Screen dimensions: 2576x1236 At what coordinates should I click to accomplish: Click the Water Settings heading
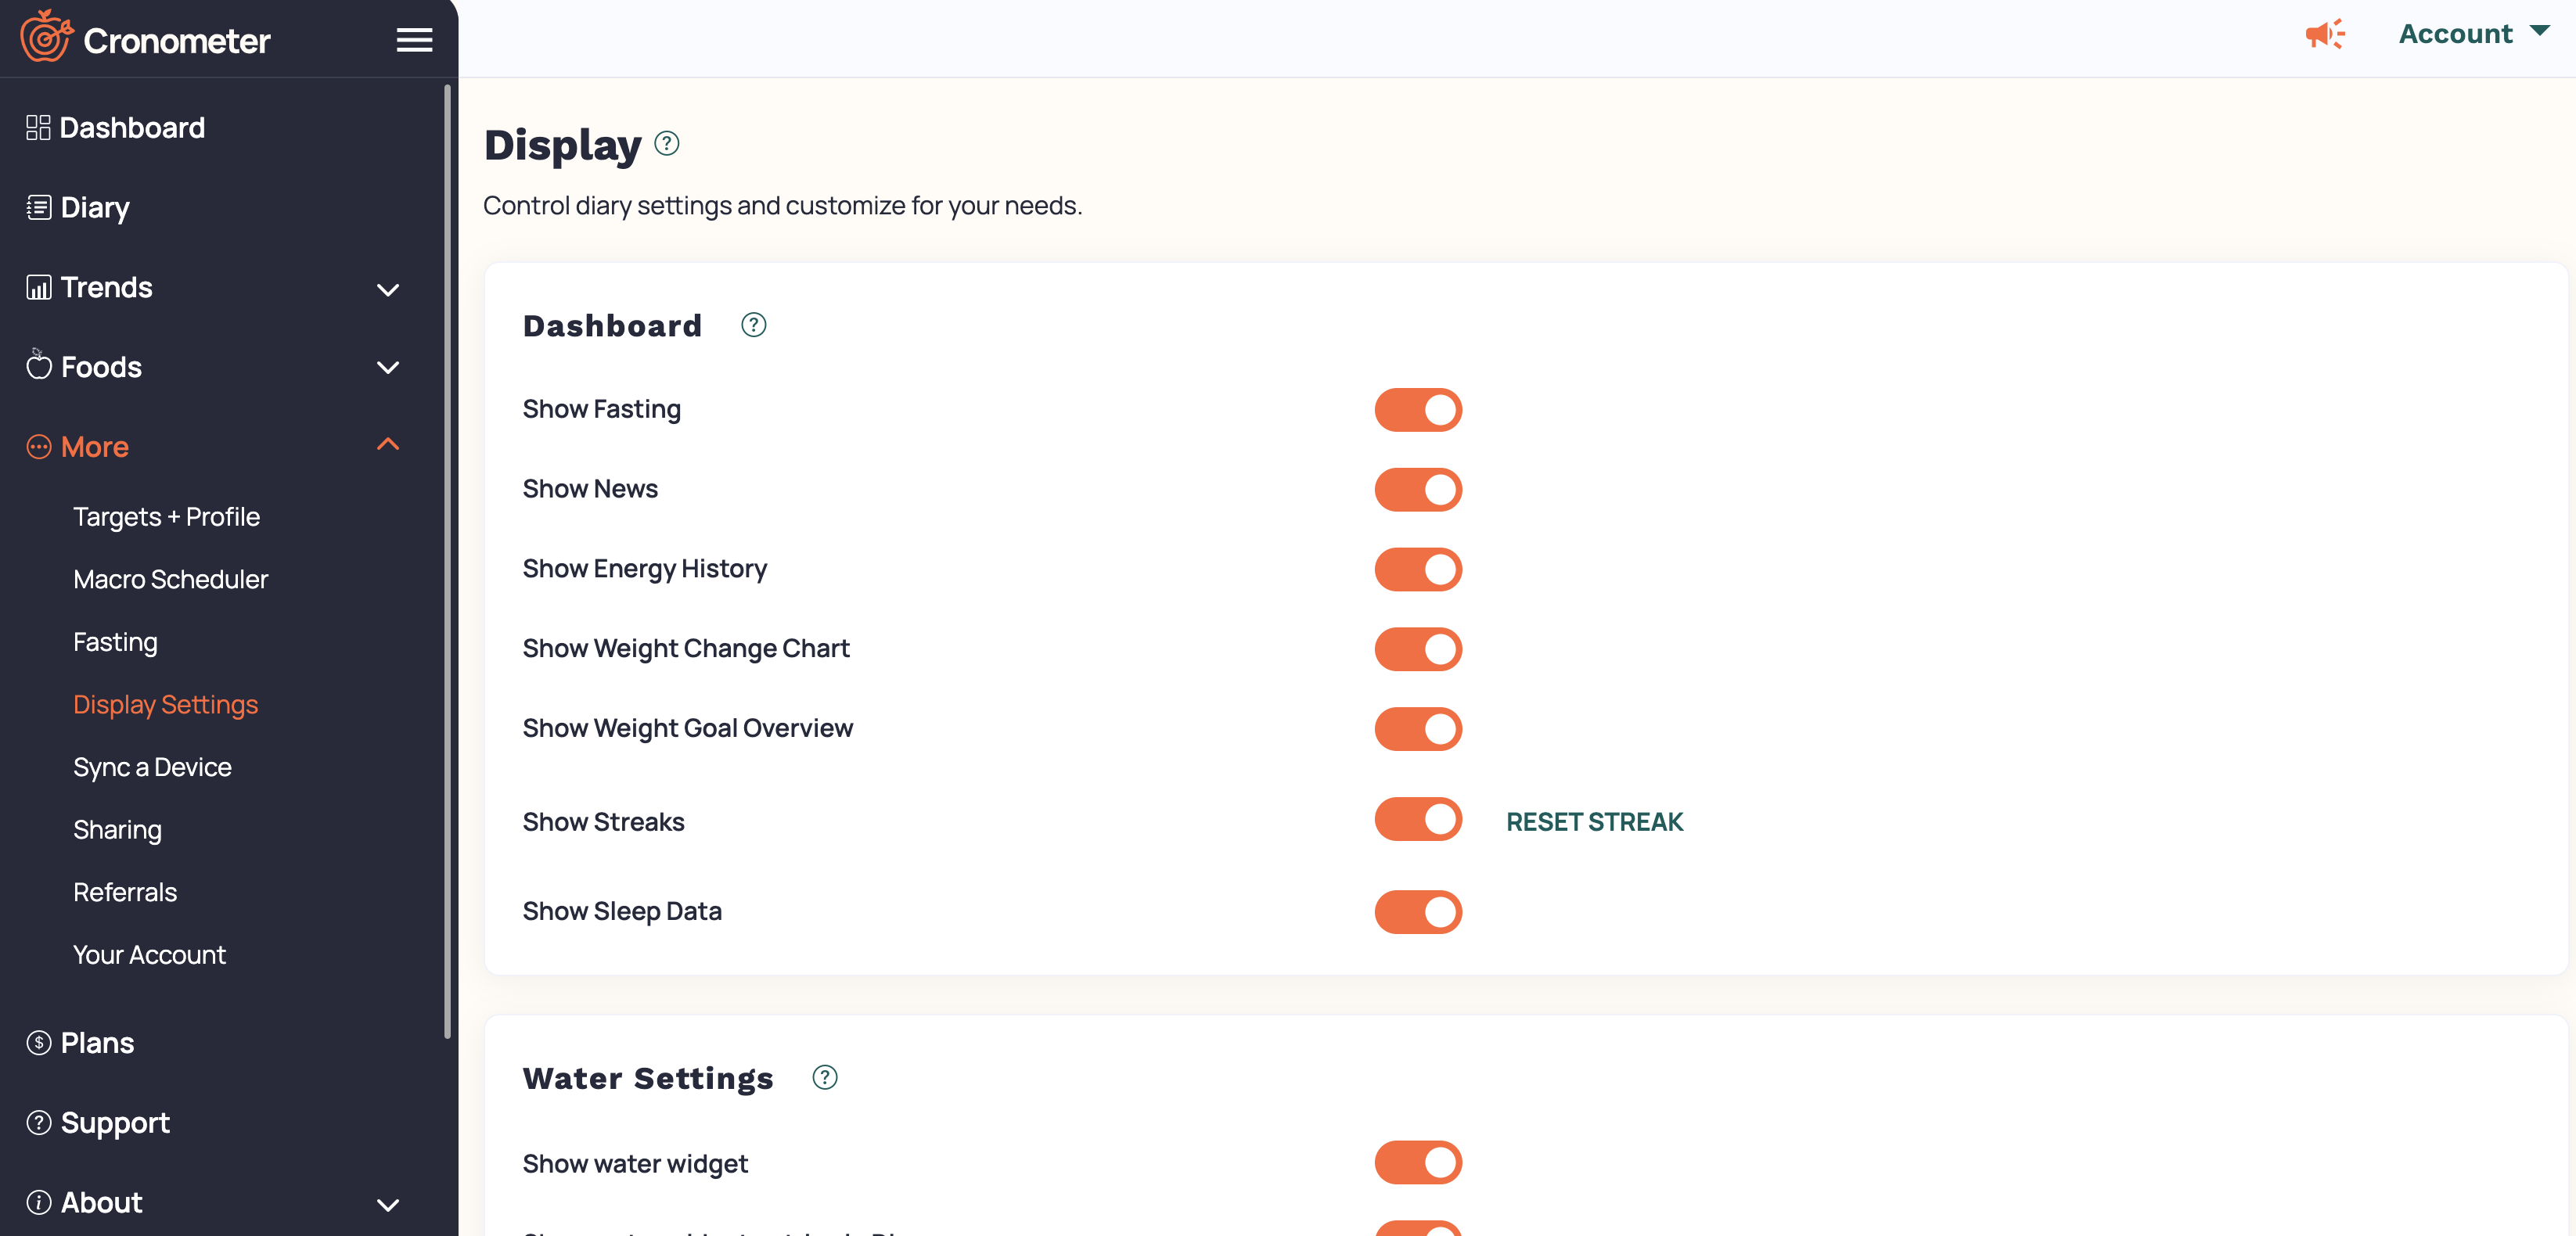click(648, 1078)
